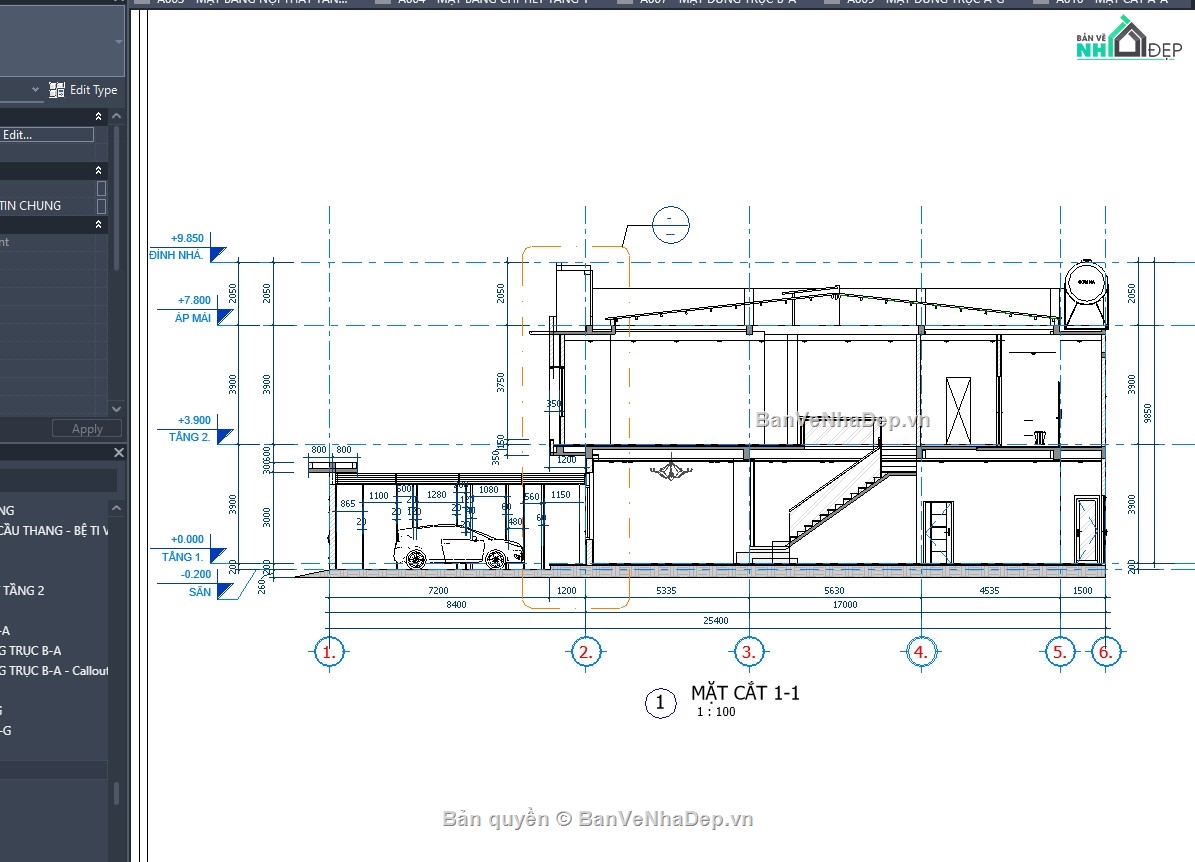This screenshot has width=1195, height=862.
Task: Select grid bubble 6 on the right
Action: [1106, 651]
